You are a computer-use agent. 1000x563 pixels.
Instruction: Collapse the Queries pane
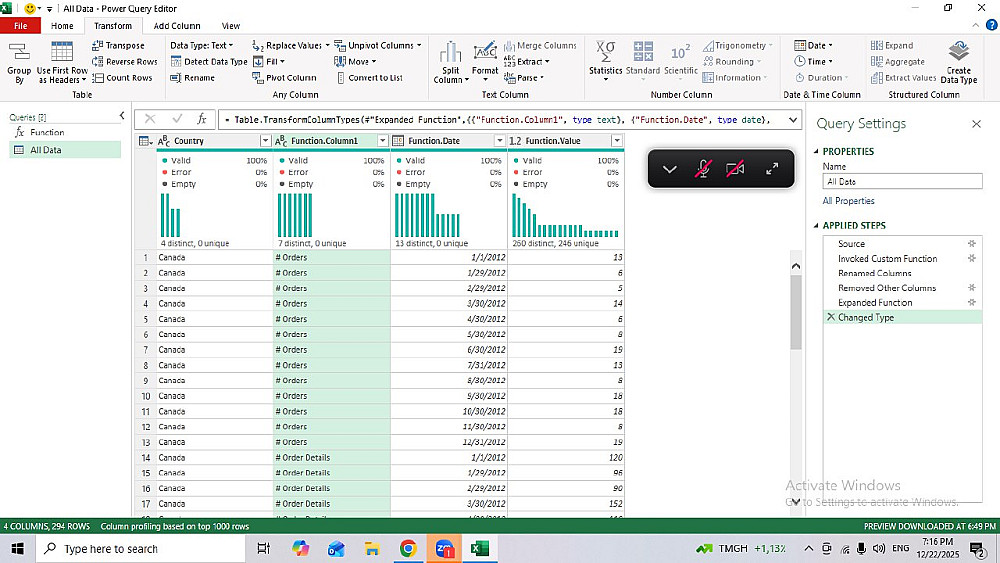coord(122,117)
